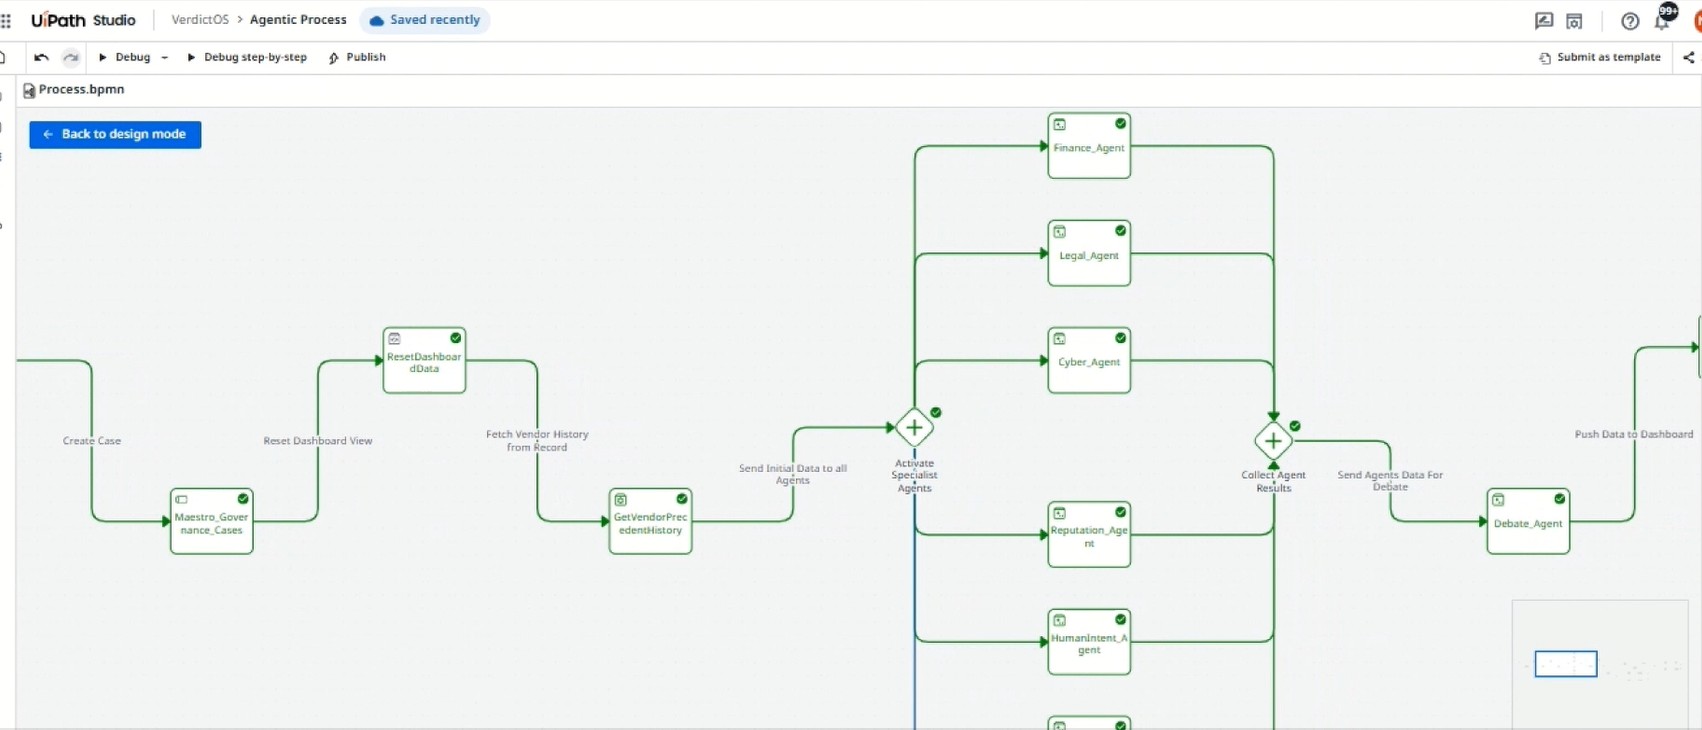The height and width of the screenshot is (730, 1702).
Task: Click the redo arrow icon
Action: (x=71, y=57)
